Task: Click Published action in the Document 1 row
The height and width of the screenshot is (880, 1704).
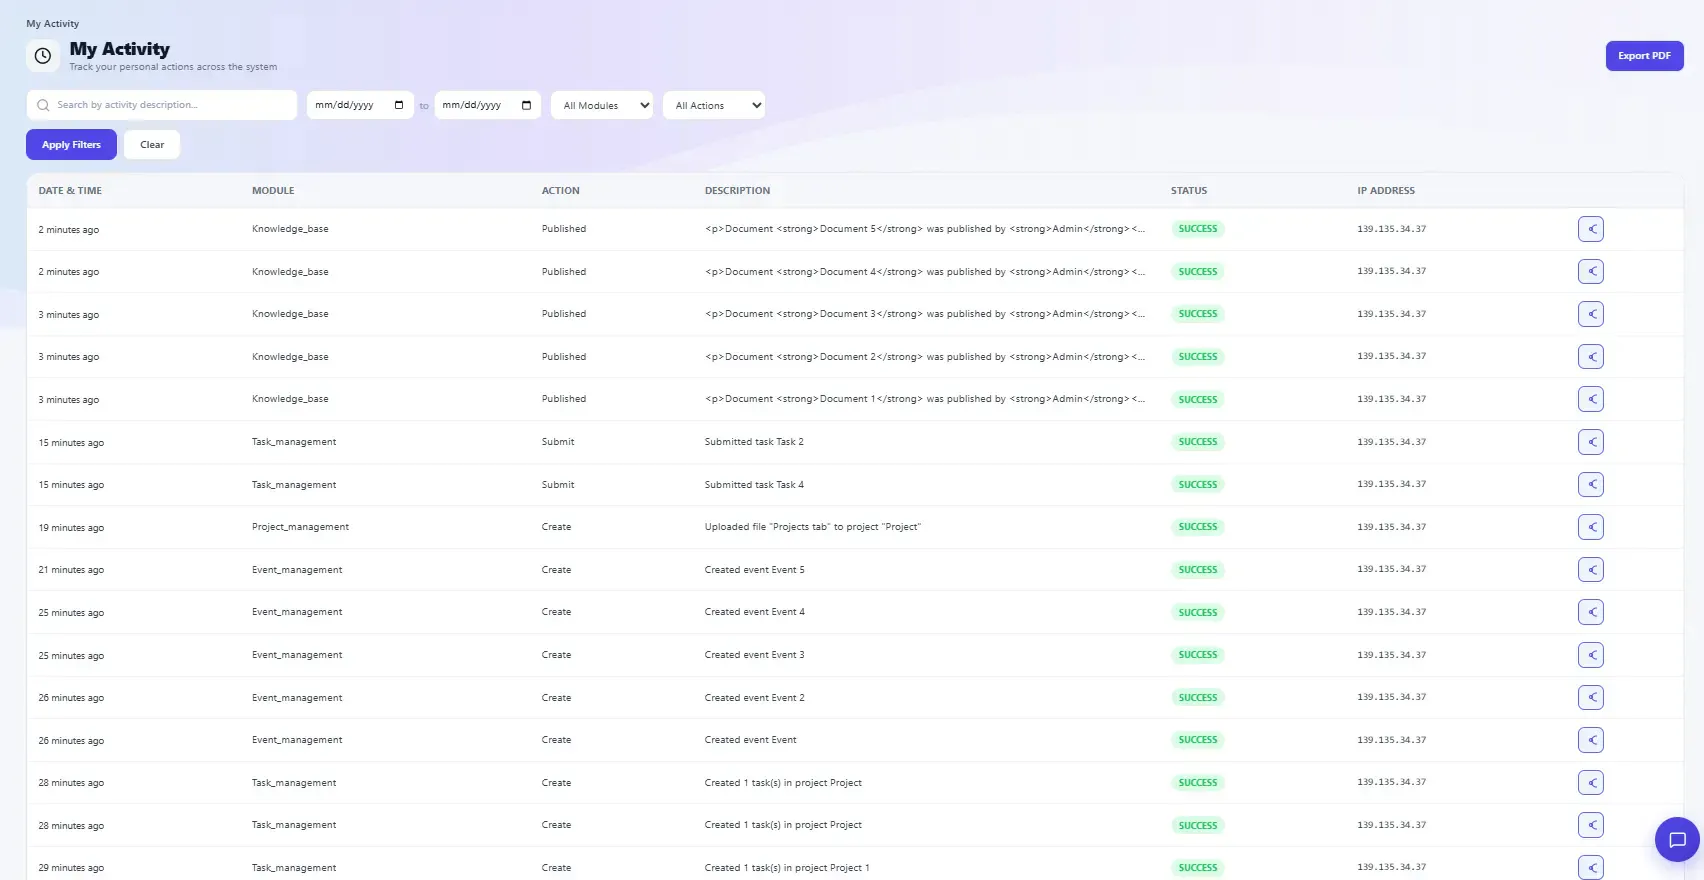Action: point(564,399)
